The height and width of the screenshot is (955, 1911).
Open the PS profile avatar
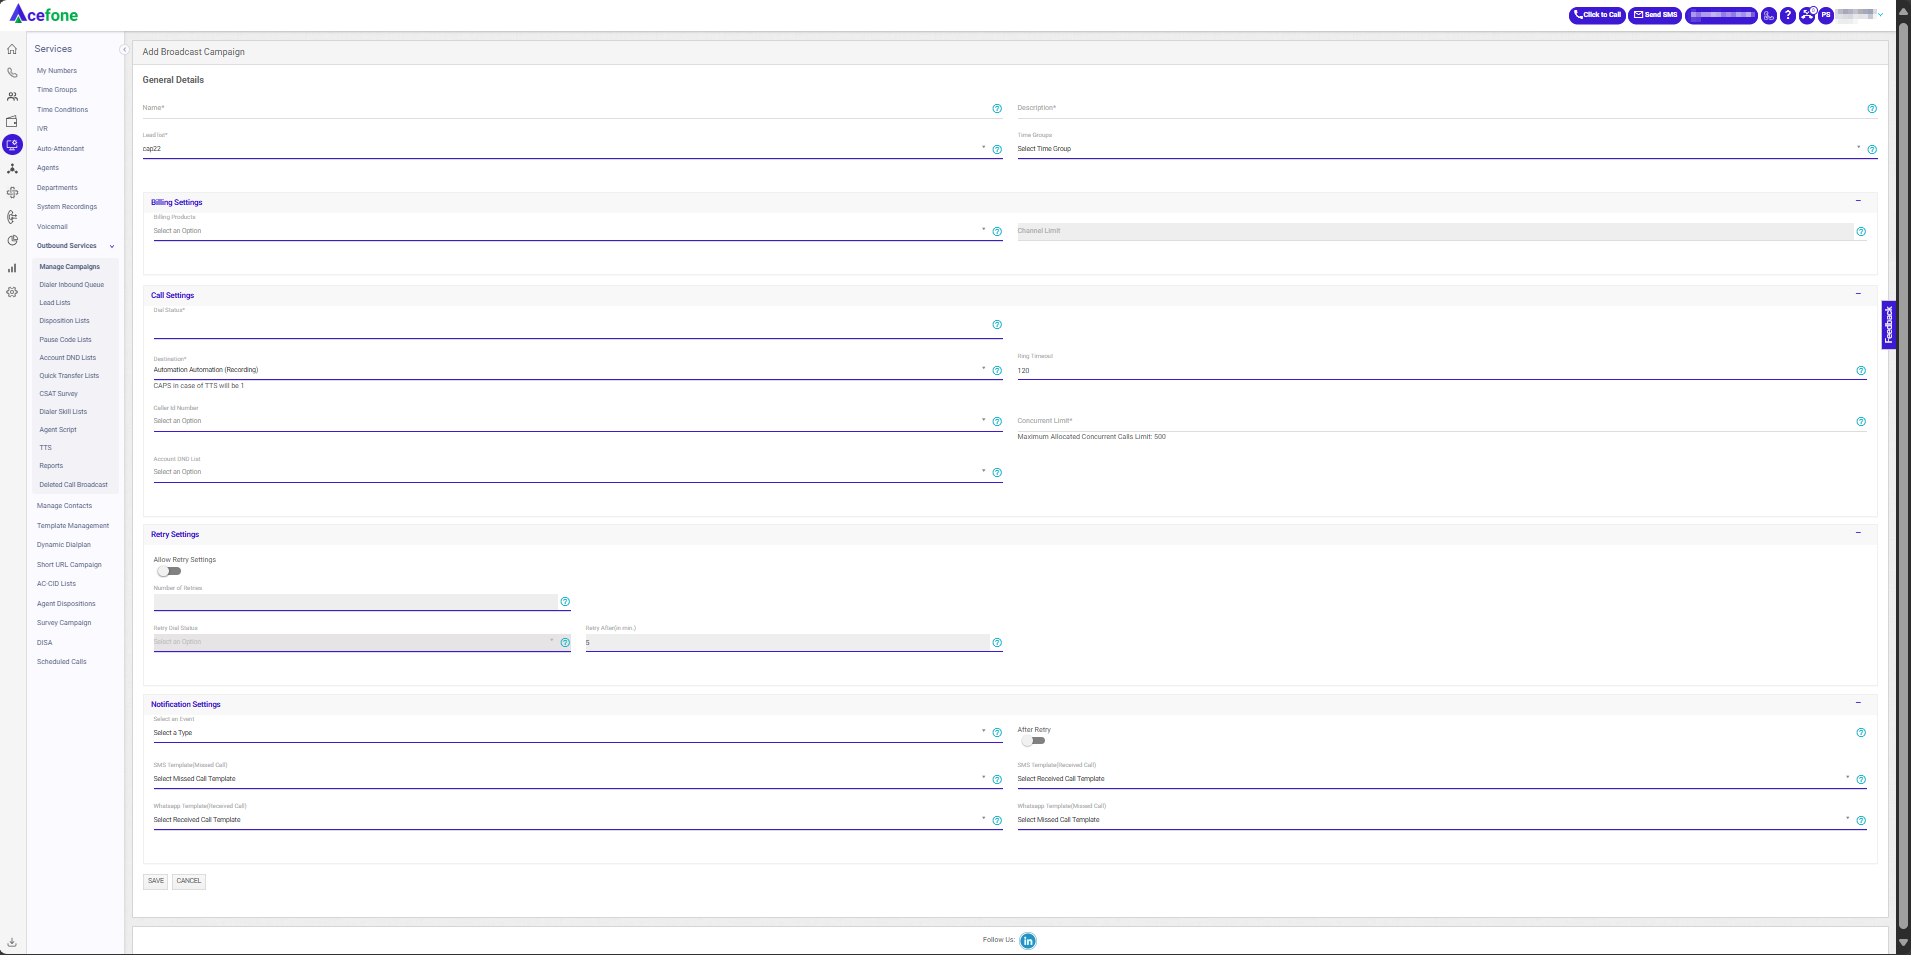point(1826,15)
